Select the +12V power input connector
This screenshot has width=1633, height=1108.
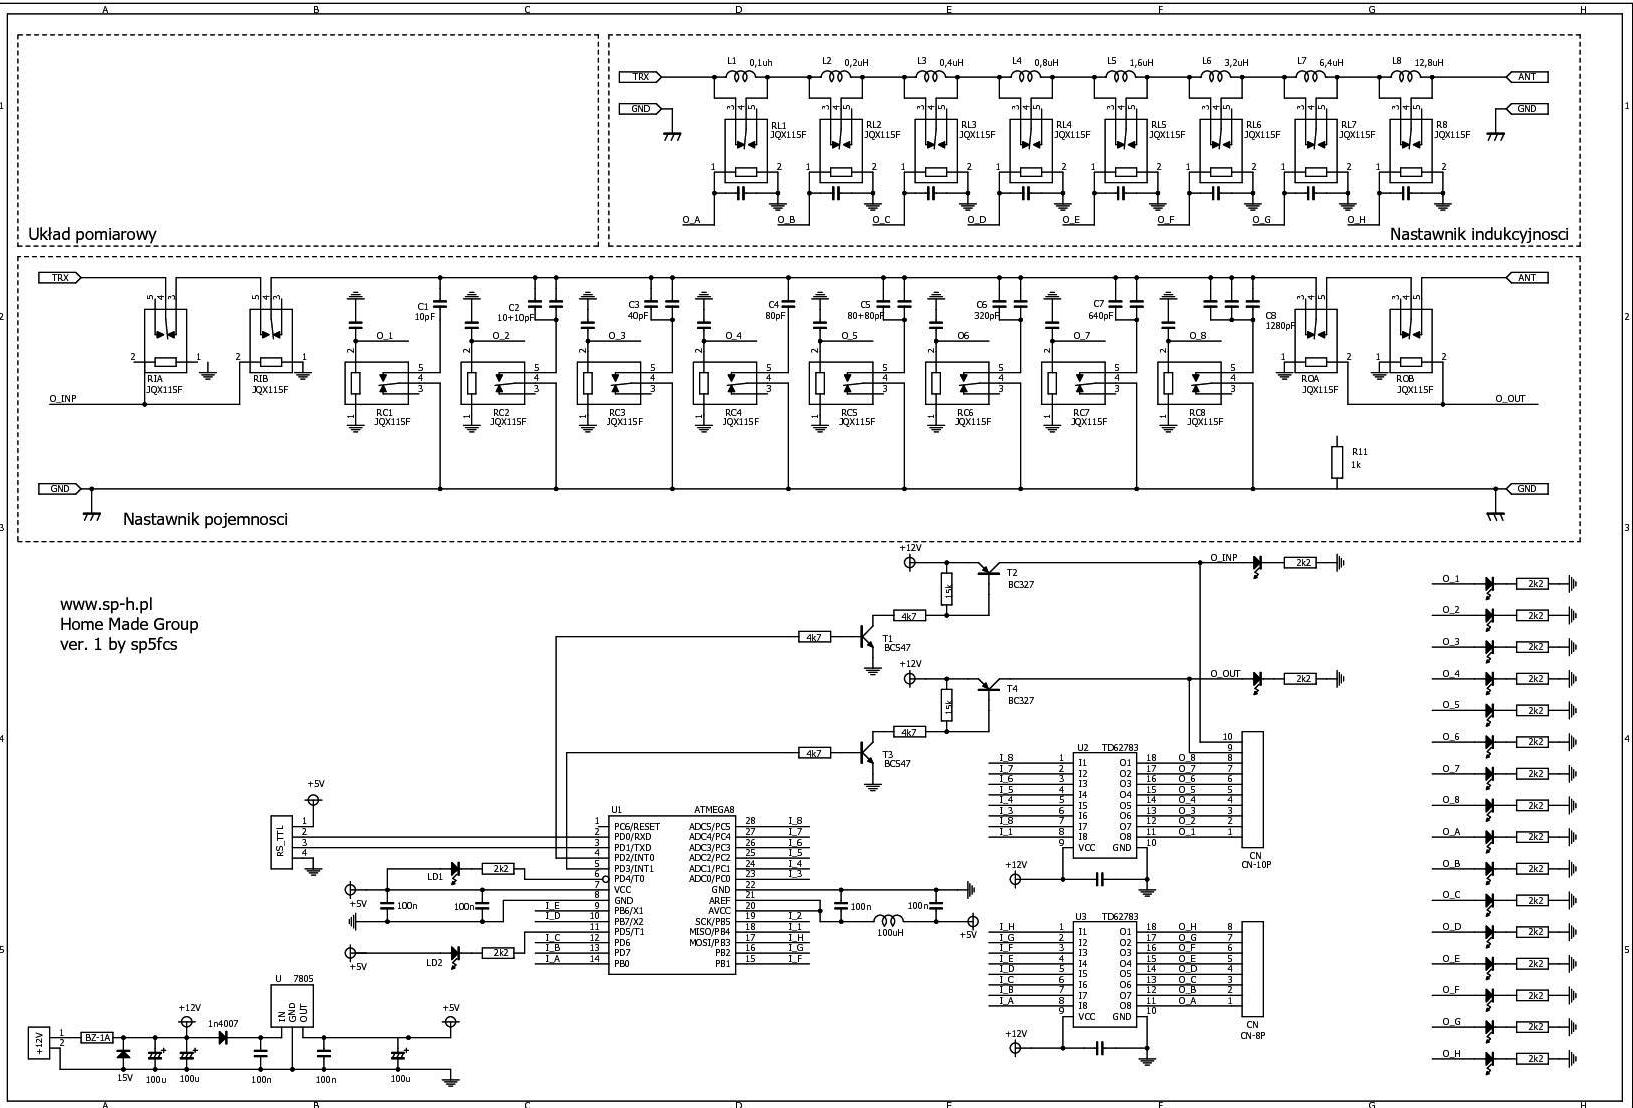(x=40, y=1042)
